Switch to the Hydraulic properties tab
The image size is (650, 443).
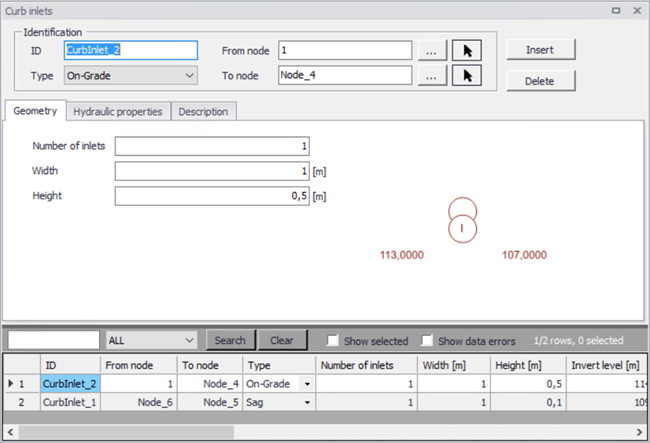pyautogui.click(x=118, y=111)
